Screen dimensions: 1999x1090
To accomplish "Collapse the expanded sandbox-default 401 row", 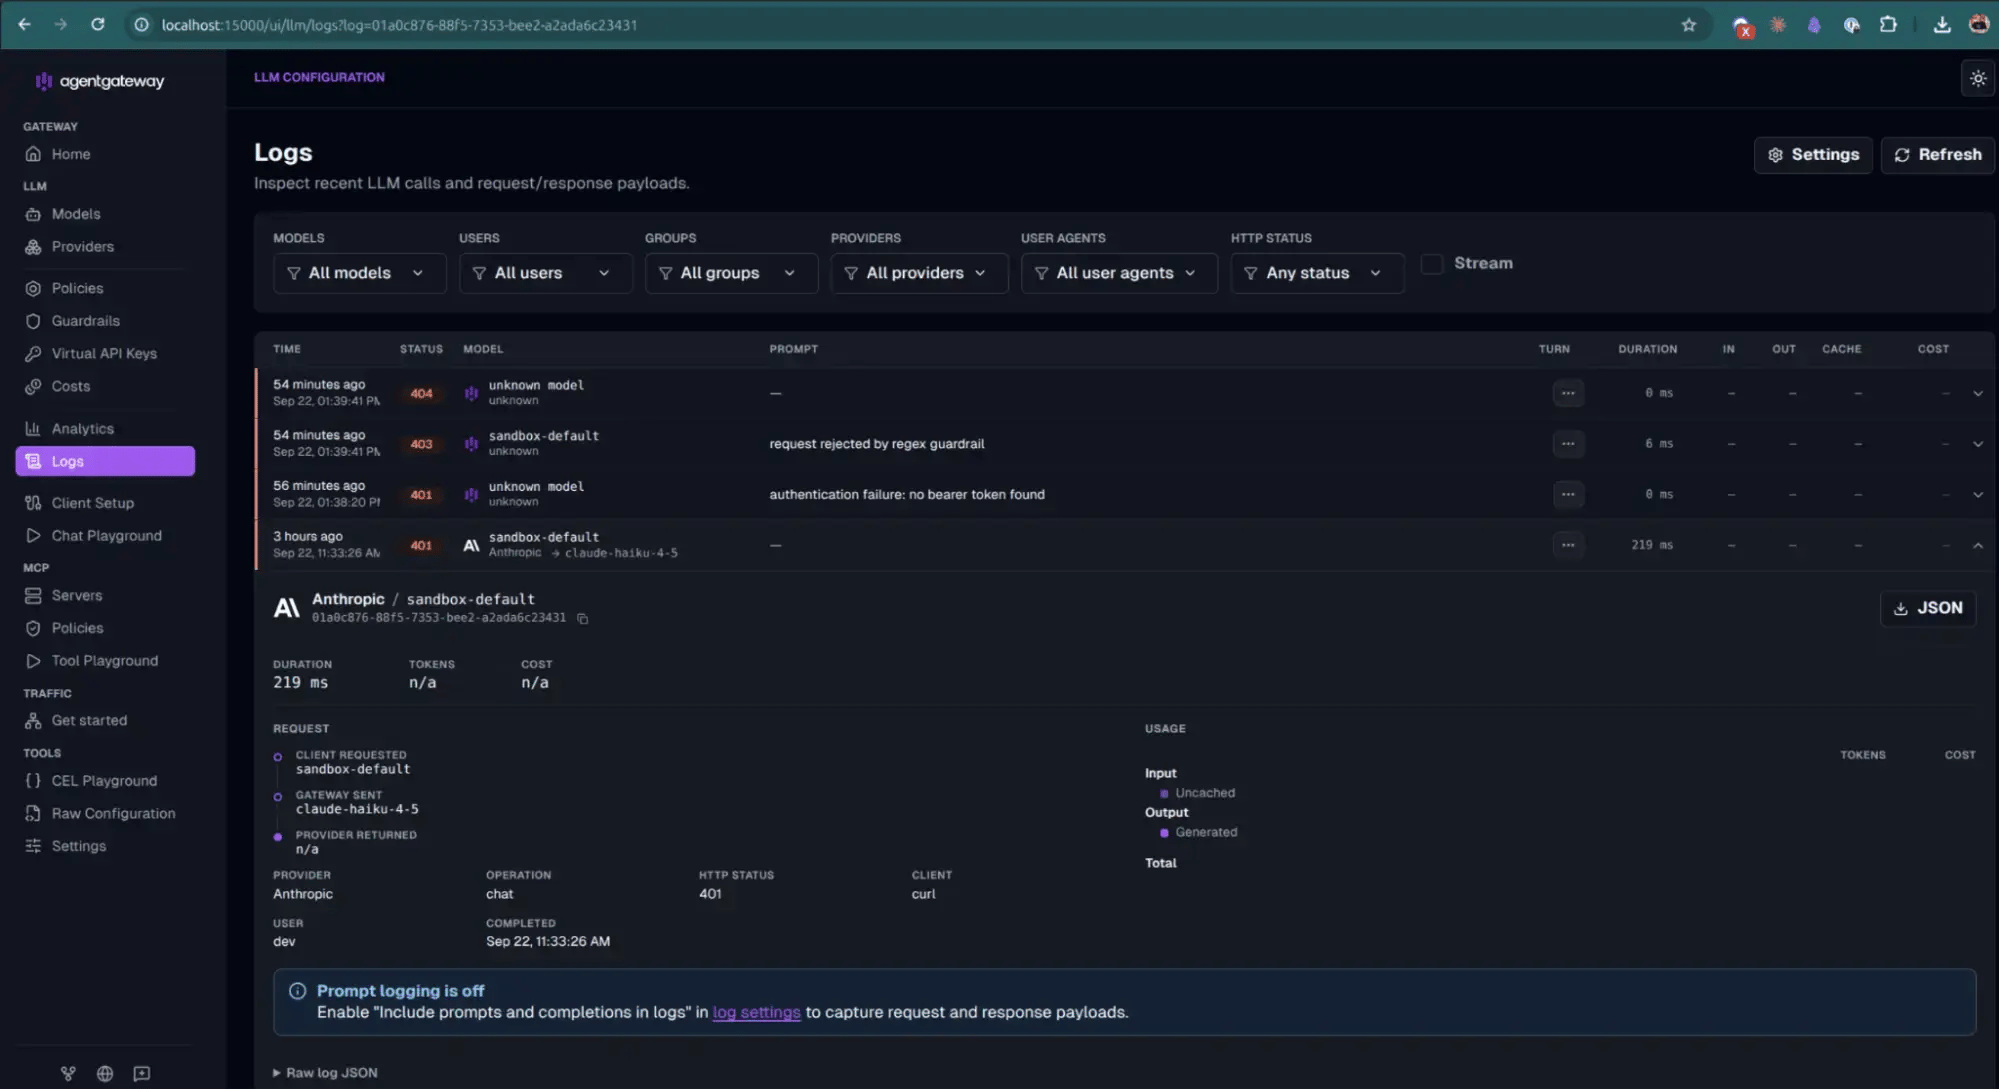I will pyautogui.click(x=1977, y=546).
